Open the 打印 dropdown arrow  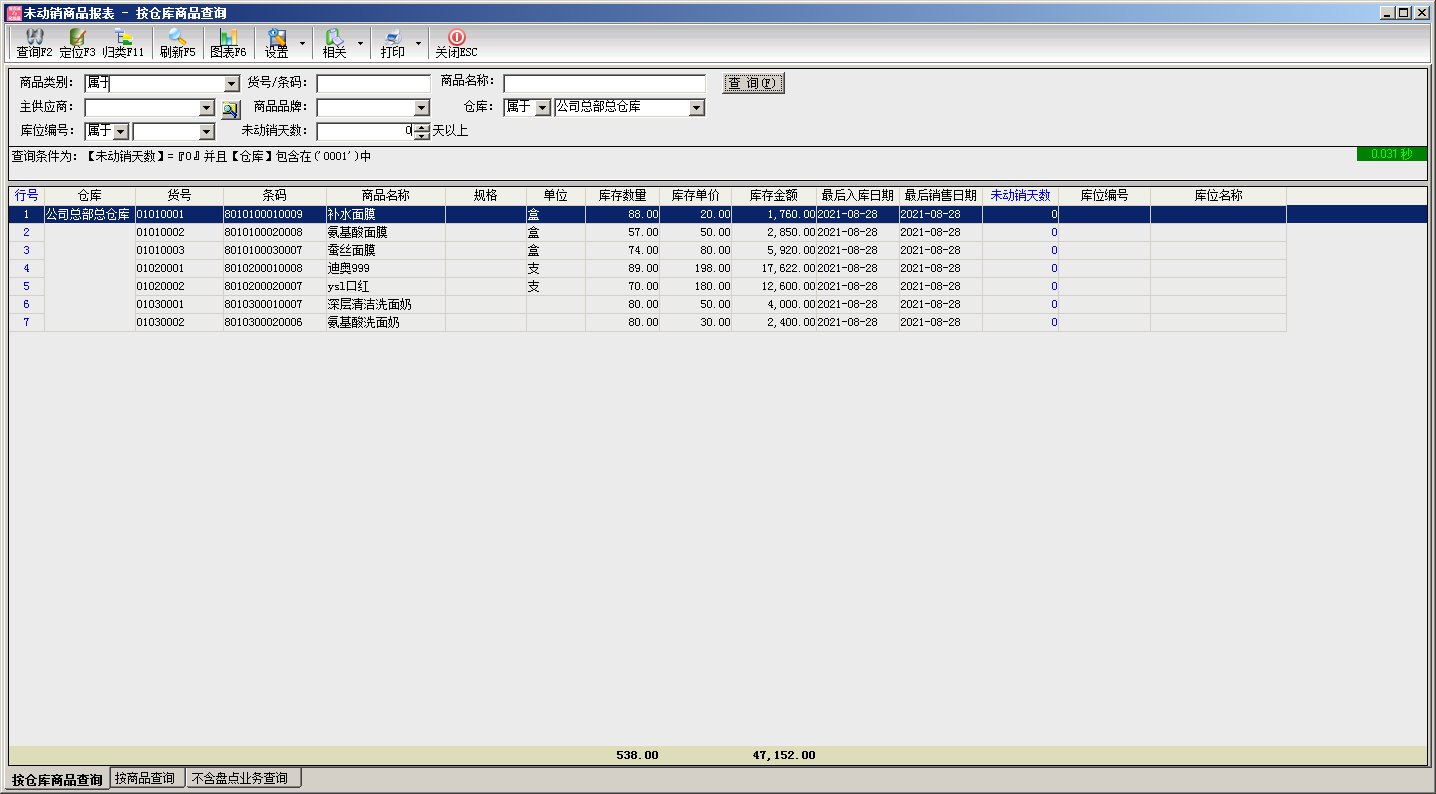[x=418, y=44]
